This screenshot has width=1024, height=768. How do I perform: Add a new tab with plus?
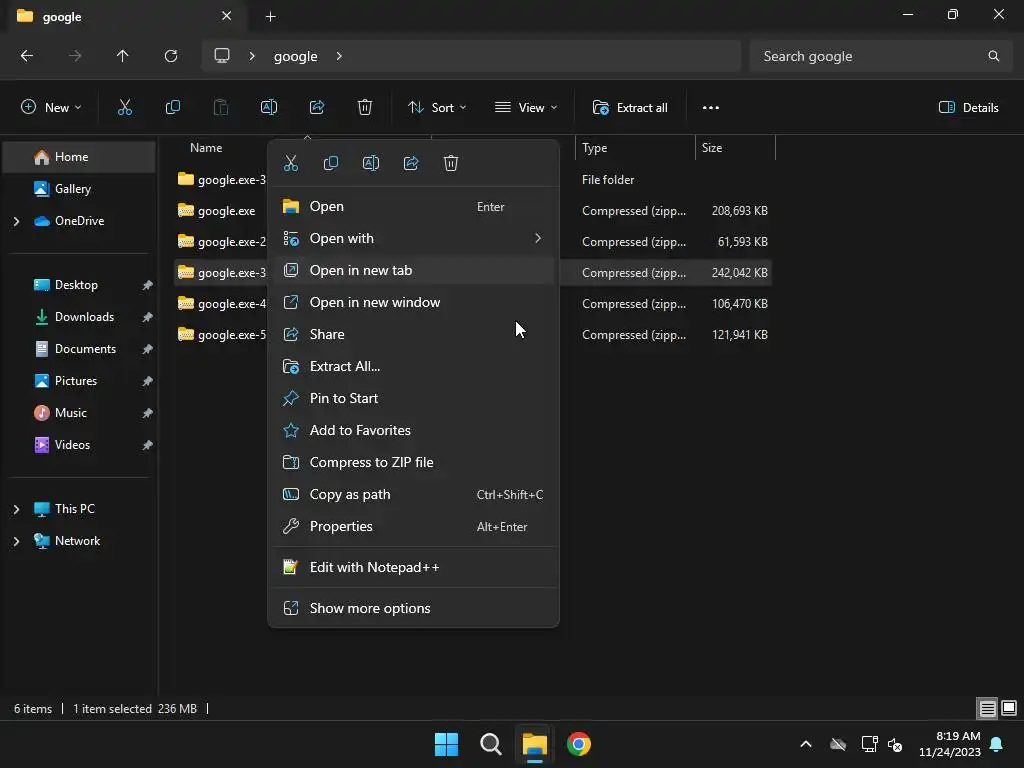[270, 17]
